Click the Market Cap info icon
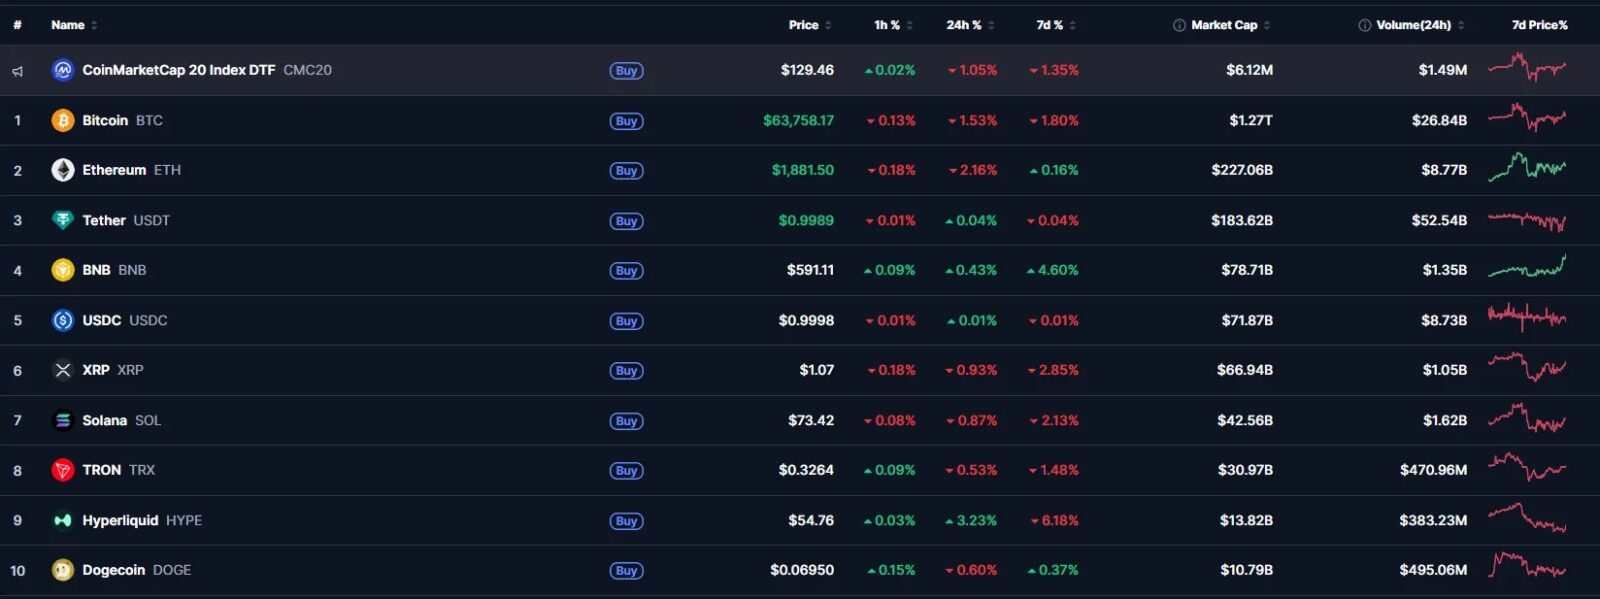 pos(1179,25)
